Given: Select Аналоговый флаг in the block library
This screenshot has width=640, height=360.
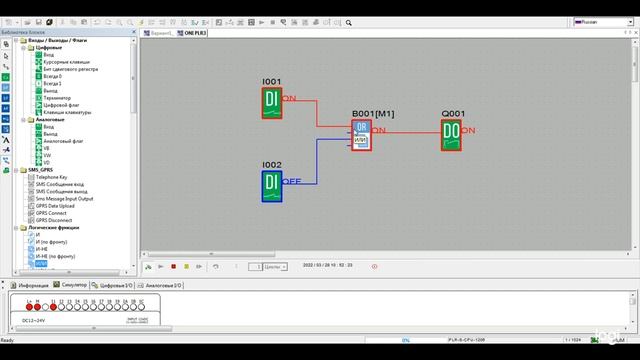Looking at the screenshot, I should (x=63, y=141).
